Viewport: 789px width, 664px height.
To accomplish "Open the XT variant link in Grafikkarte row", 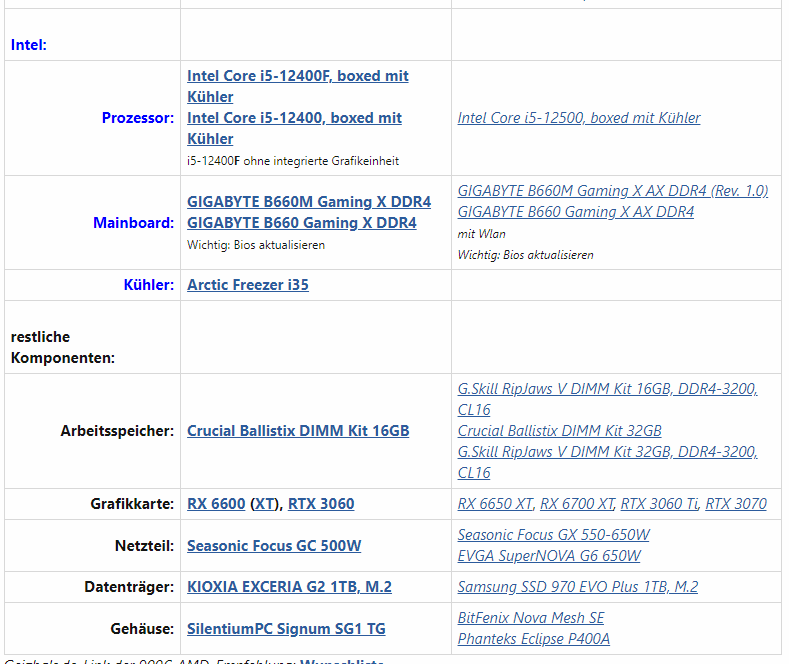I will pyautogui.click(x=264, y=504).
